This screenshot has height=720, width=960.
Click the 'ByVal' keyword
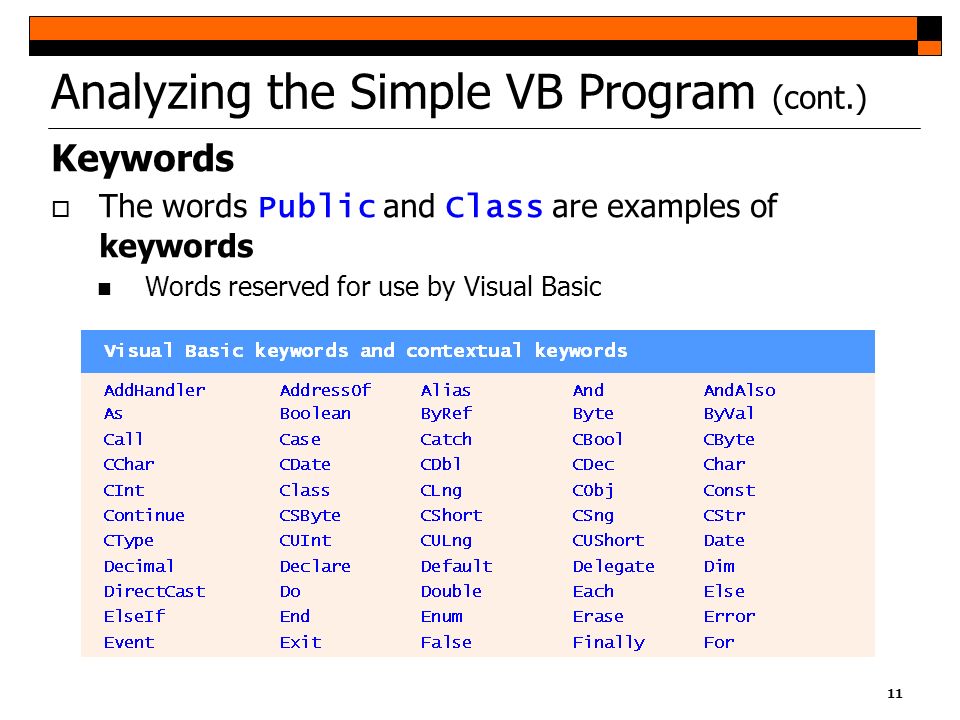pyautogui.click(x=729, y=414)
